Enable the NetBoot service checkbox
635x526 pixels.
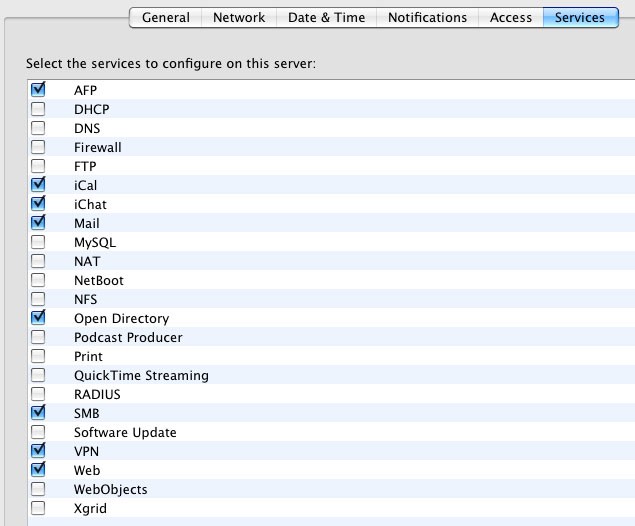coord(38,280)
